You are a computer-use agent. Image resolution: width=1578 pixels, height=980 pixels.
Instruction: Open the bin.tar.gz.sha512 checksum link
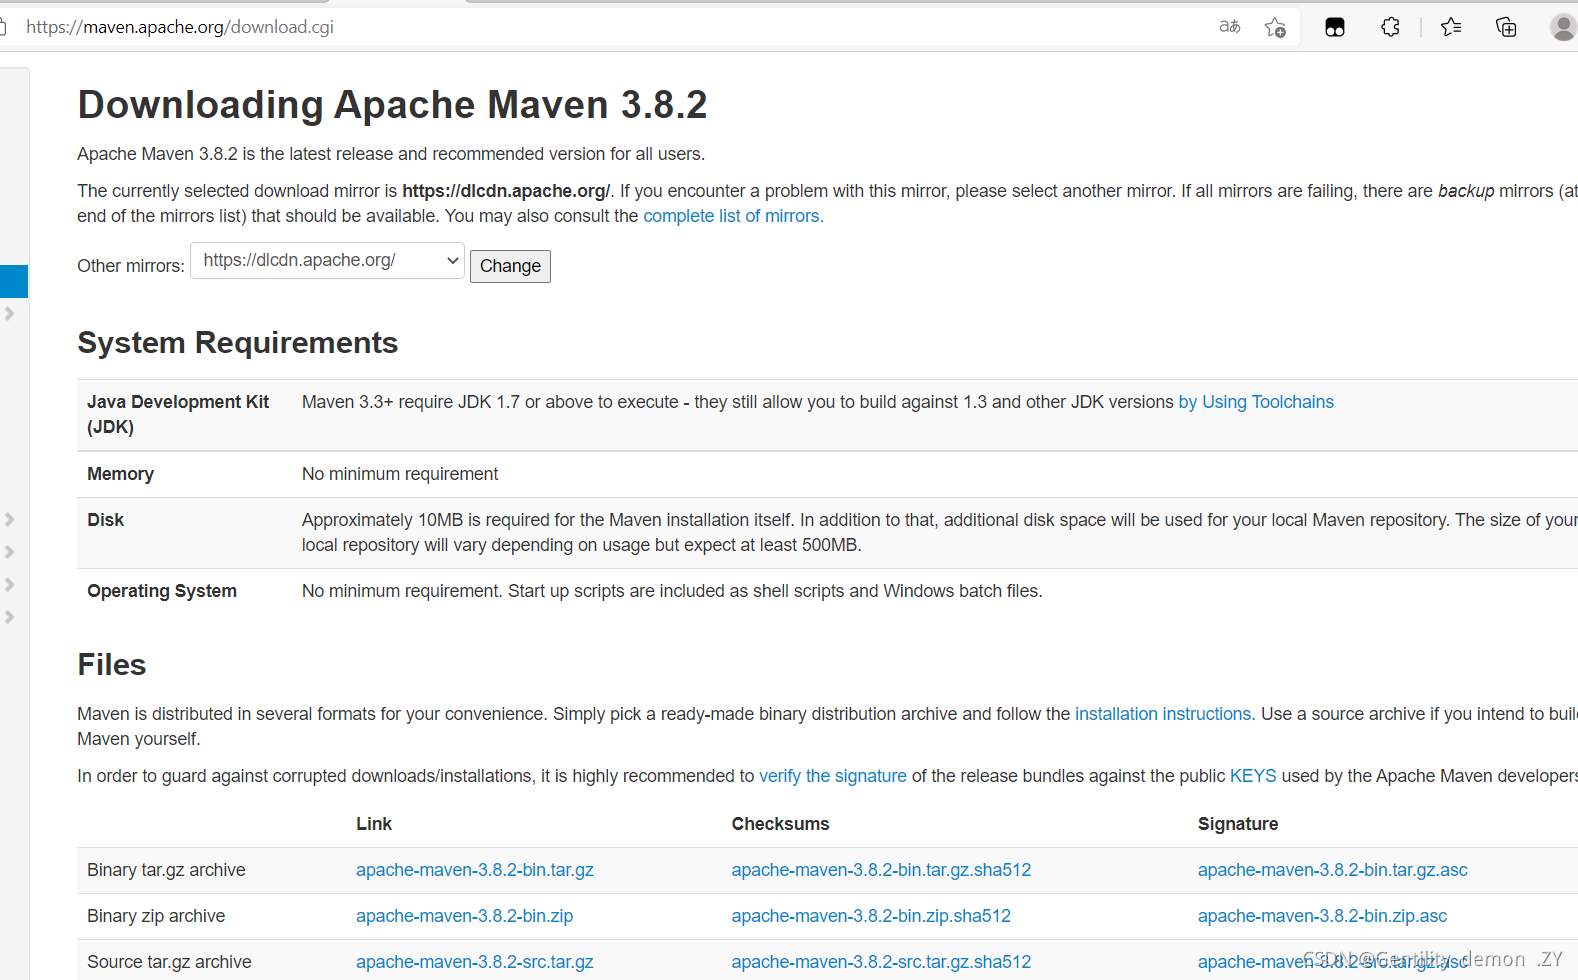click(881, 870)
